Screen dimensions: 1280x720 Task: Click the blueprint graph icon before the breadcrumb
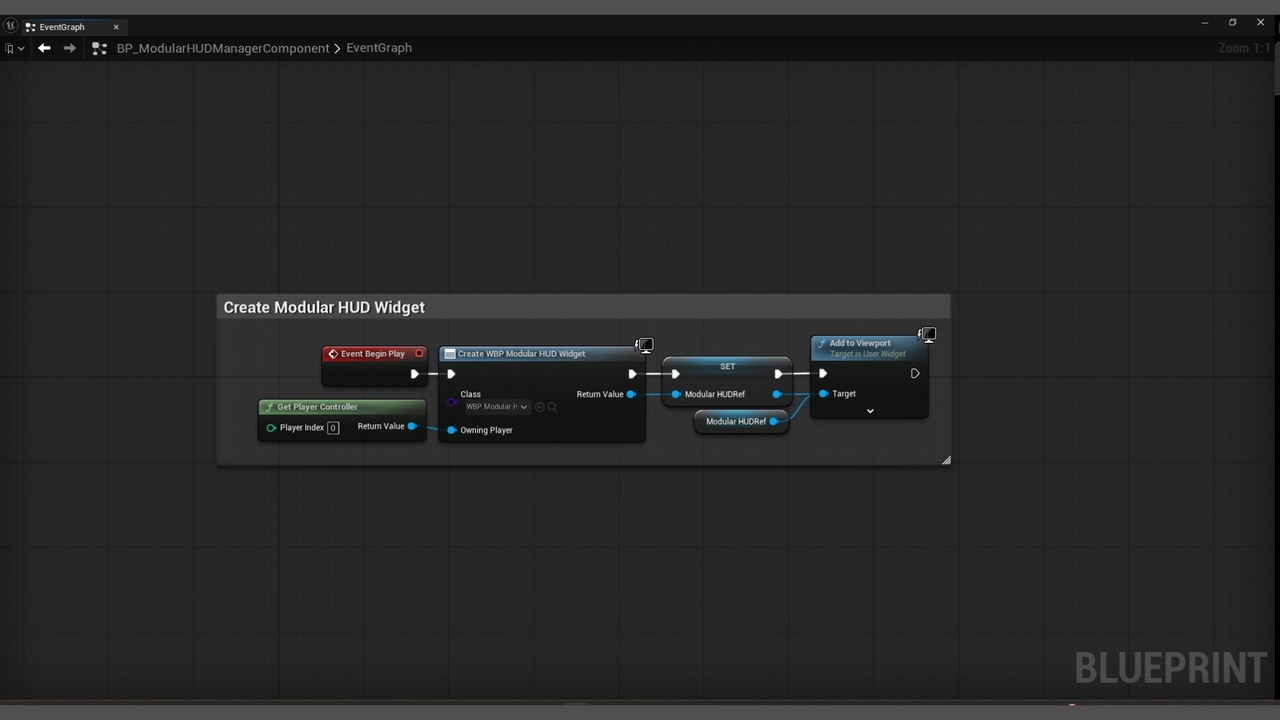[99, 48]
